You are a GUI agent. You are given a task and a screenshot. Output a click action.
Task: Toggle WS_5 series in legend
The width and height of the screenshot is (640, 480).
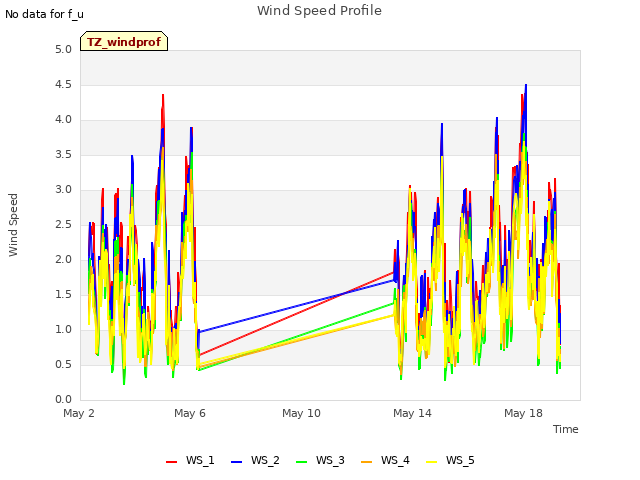click(x=450, y=460)
